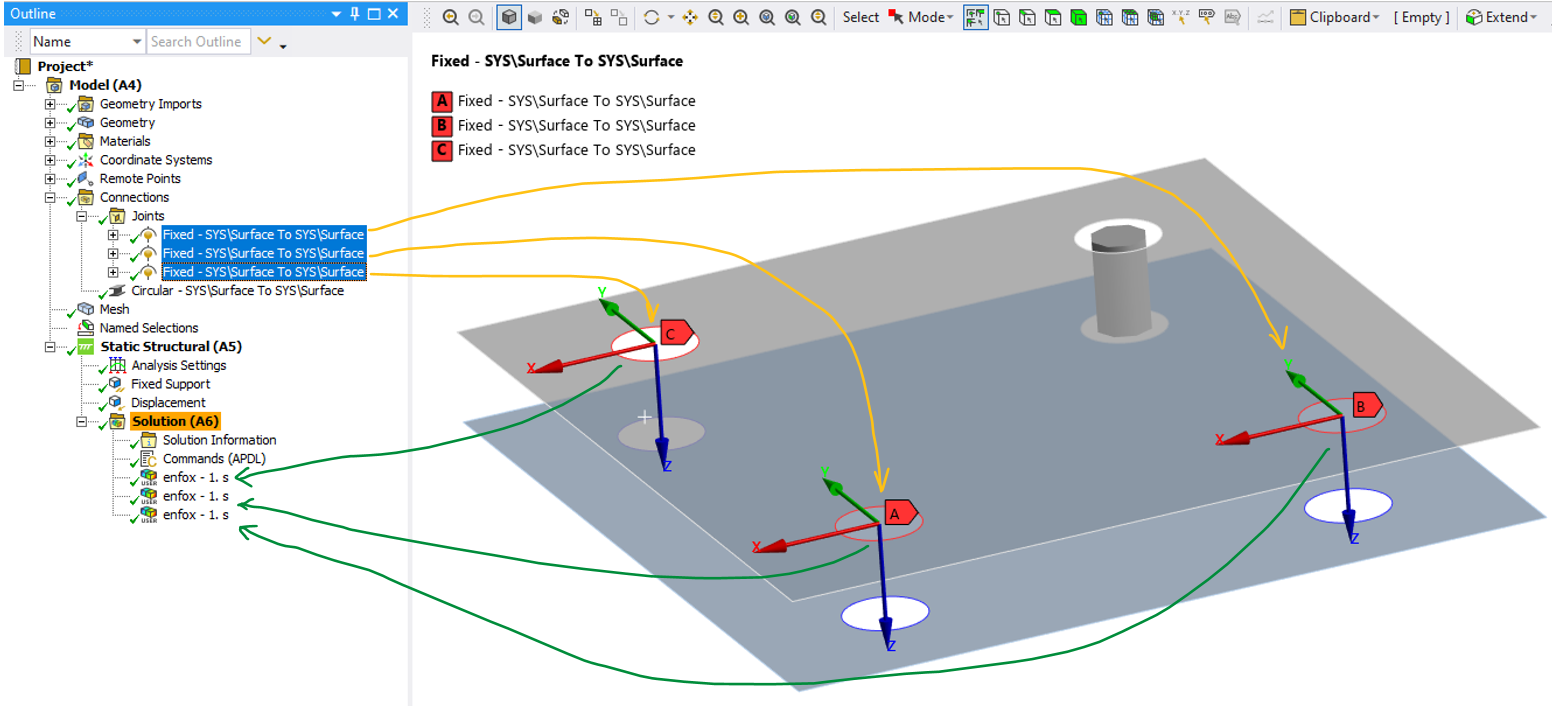
Task: Select the Box Zoom tool
Action: (740, 17)
